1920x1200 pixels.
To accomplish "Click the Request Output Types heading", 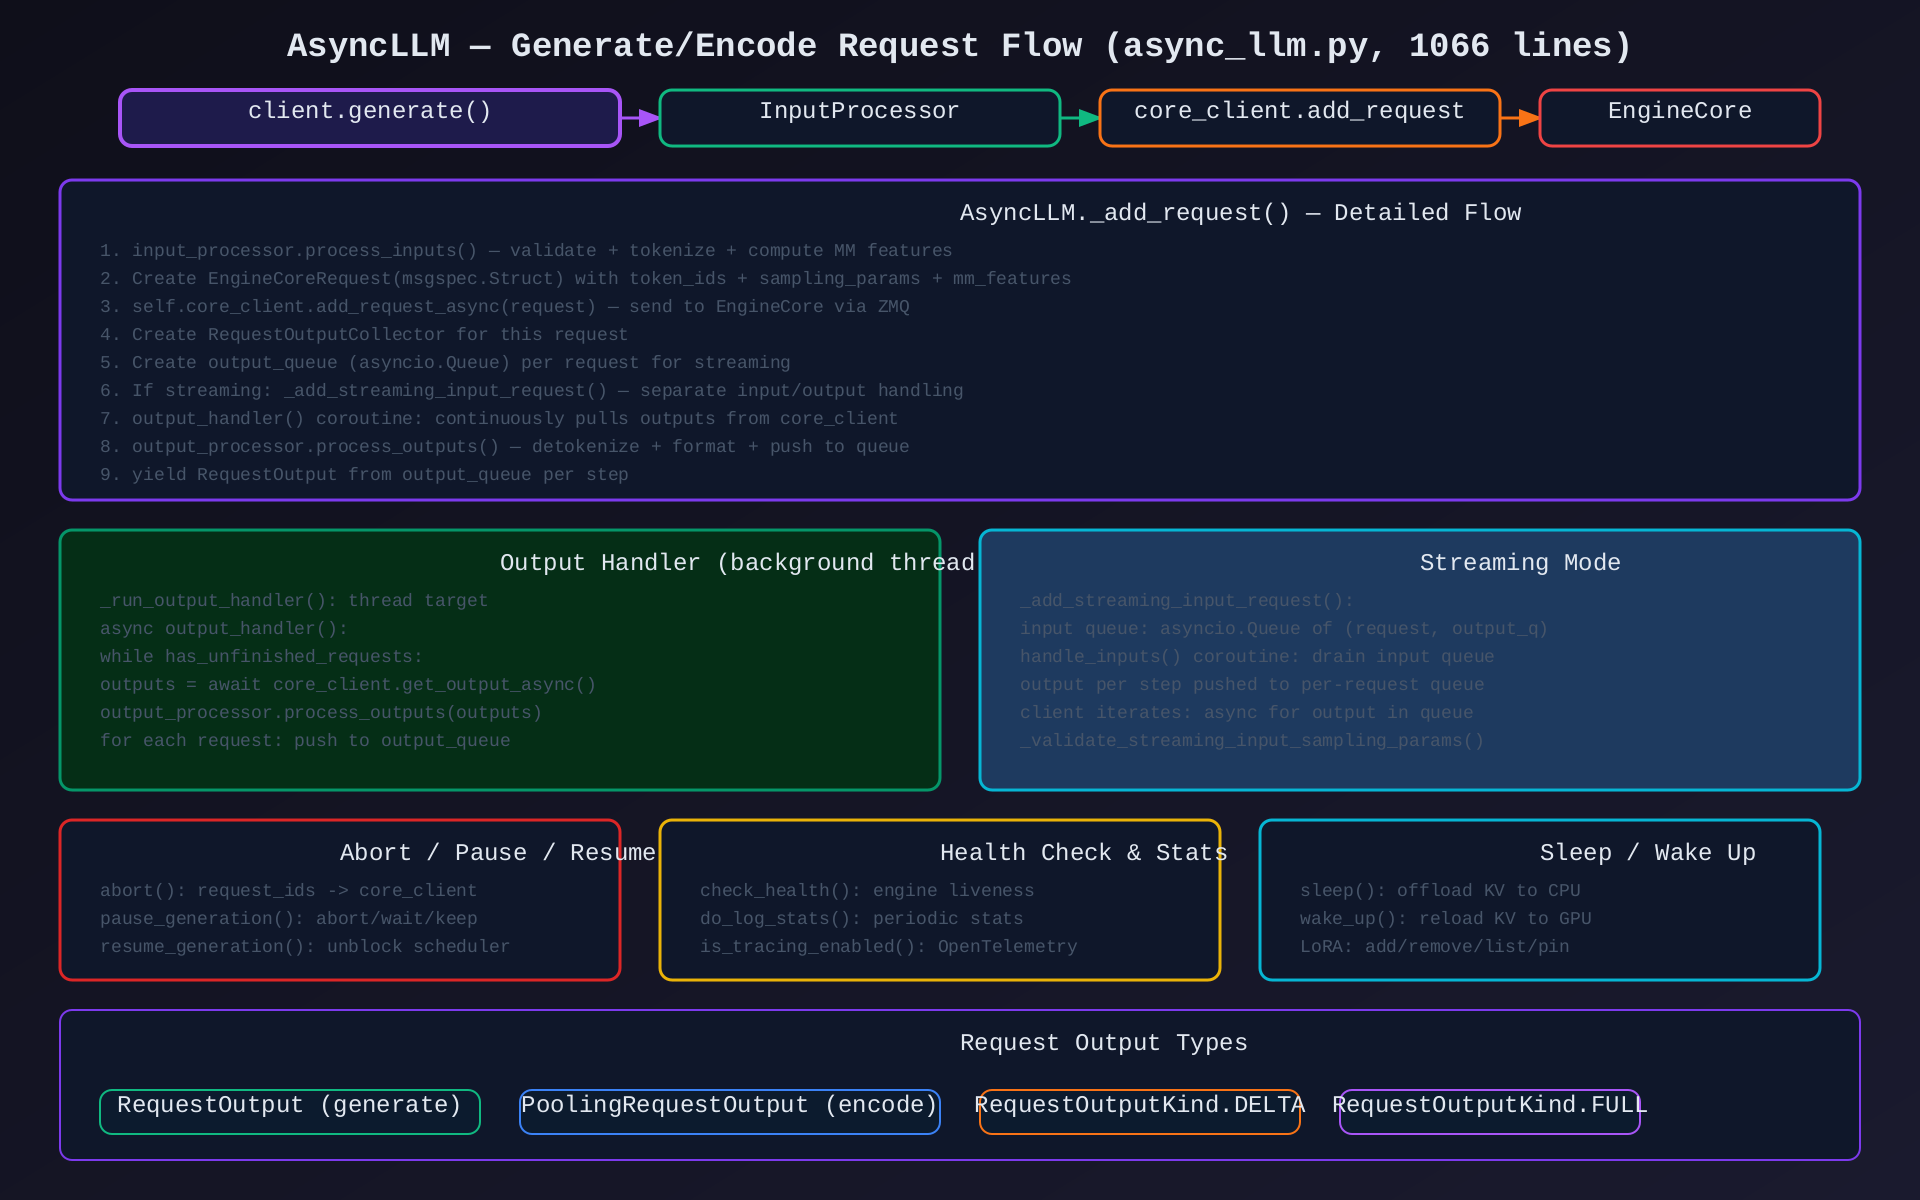I will tap(1103, 1043).
